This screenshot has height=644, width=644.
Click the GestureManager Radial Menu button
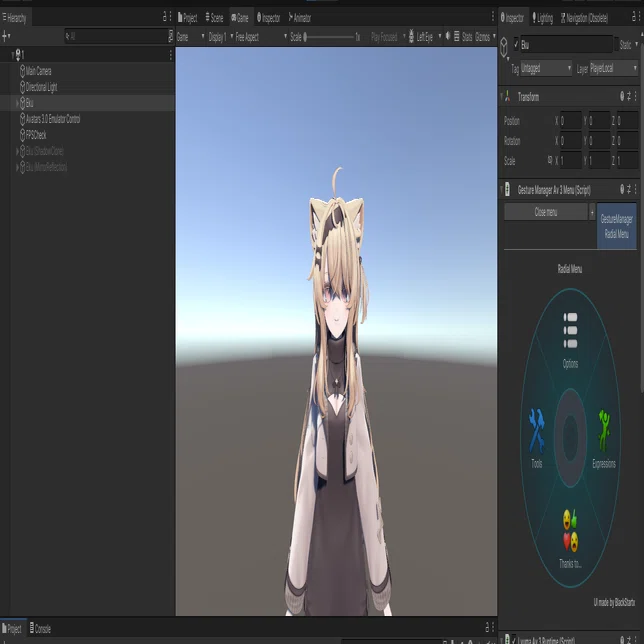click(x=616, y=226)
